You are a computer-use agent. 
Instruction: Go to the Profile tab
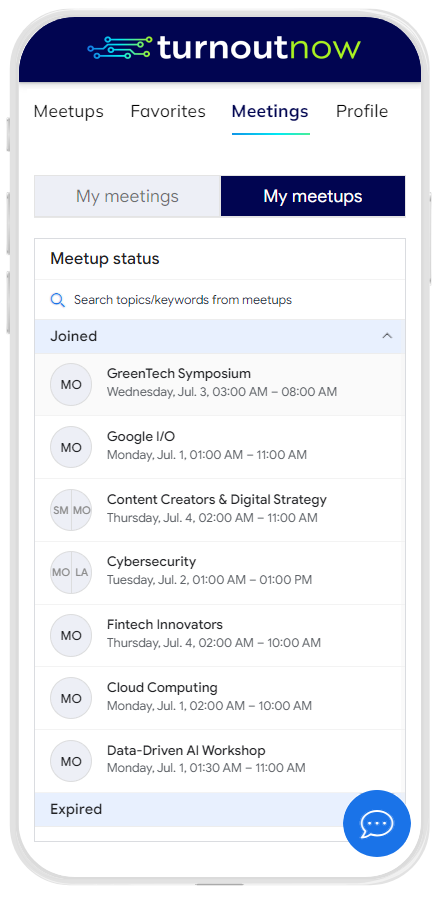(x=362, y=111)
